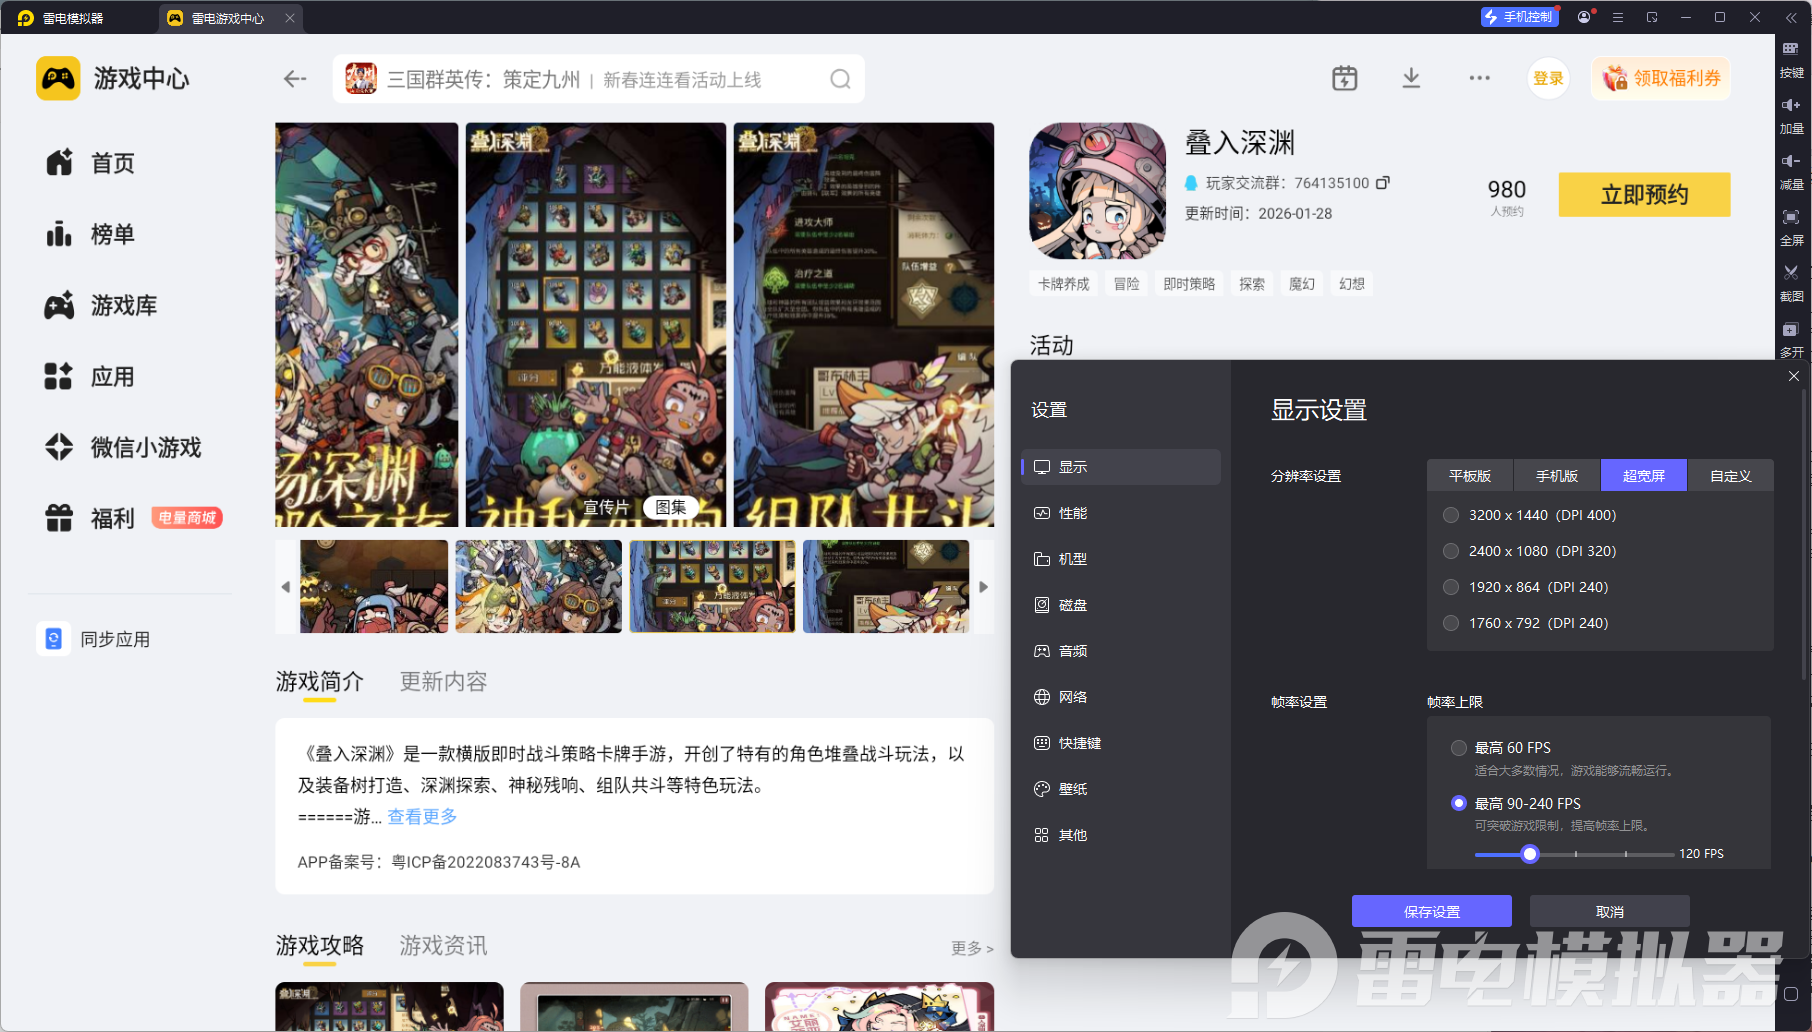Take a screenshot with 截图
Screen dimensions: 1812x1032
pyautogui.click(x=1791, y=284)
